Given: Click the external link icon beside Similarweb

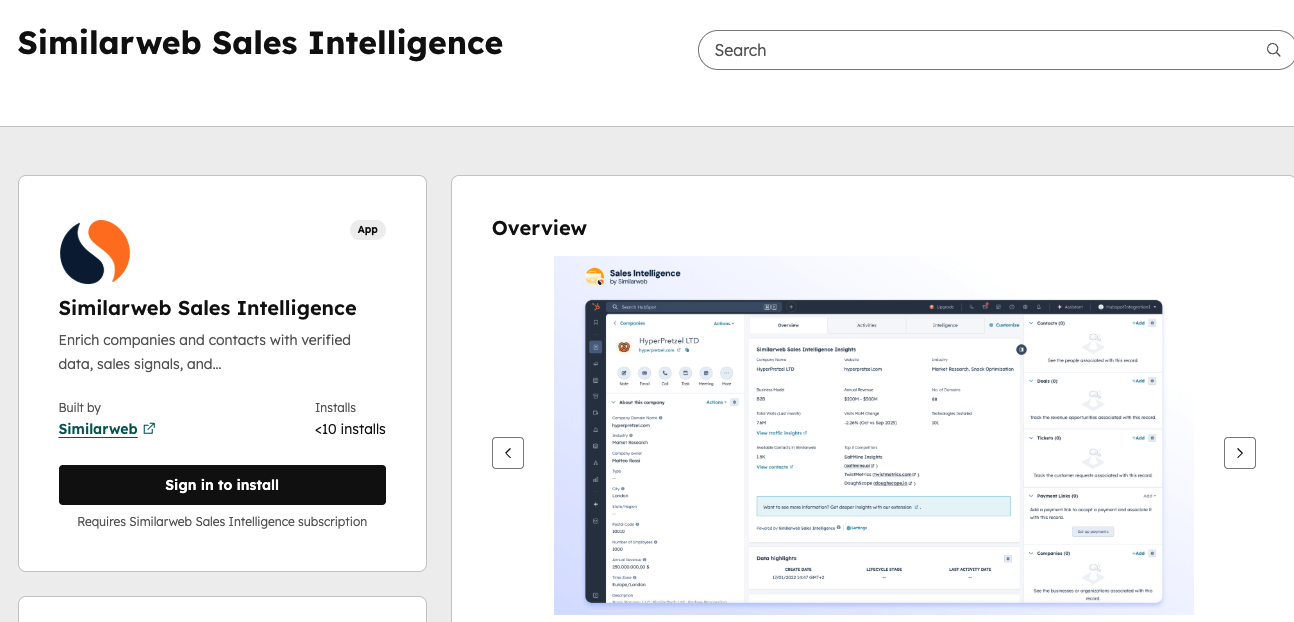Looking at the screenshot, I should tap(149, 429).
